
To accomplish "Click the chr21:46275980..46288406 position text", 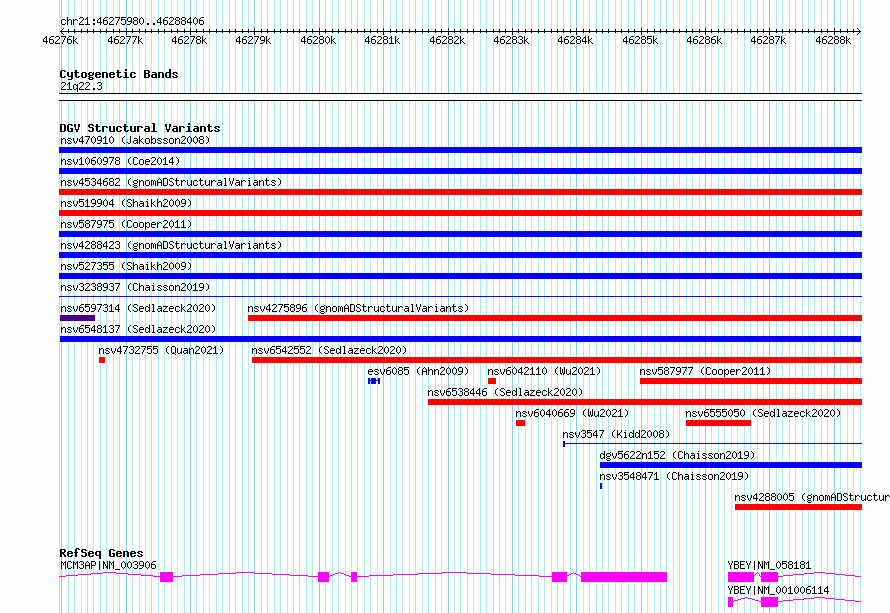I will (x=132, y=21).
